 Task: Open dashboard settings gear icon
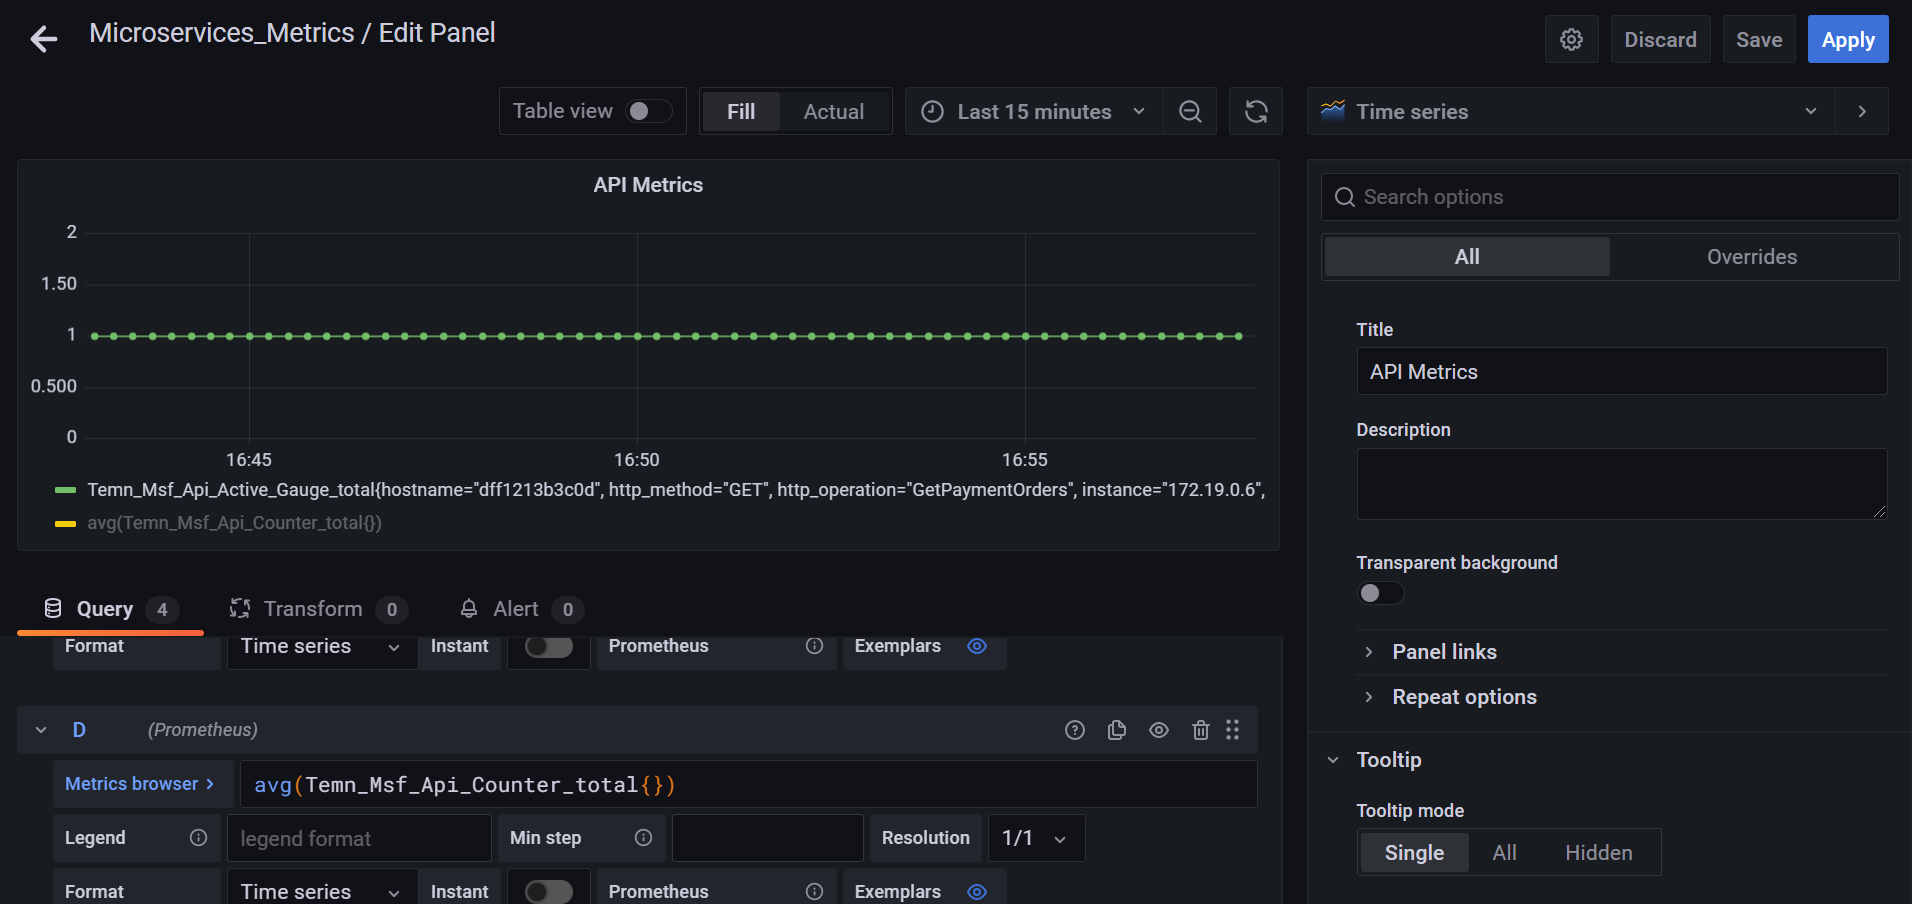pyautogui.click(x=1571, y=40)
